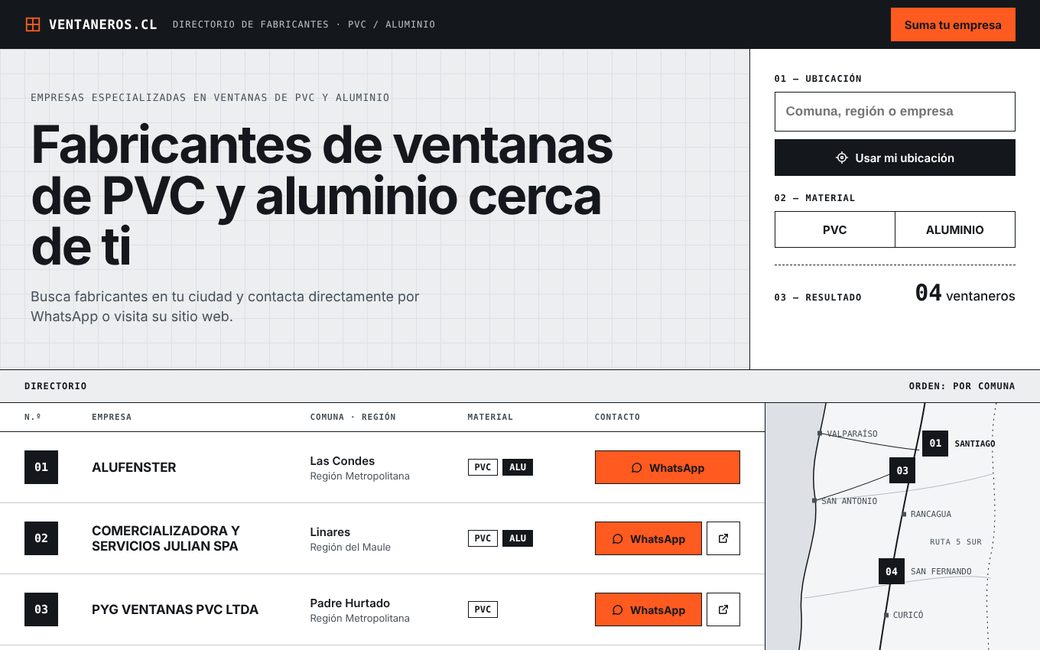Click the chat bubble icon in PYG Ventanas WhatsApp button

click(x=618, y=610)
